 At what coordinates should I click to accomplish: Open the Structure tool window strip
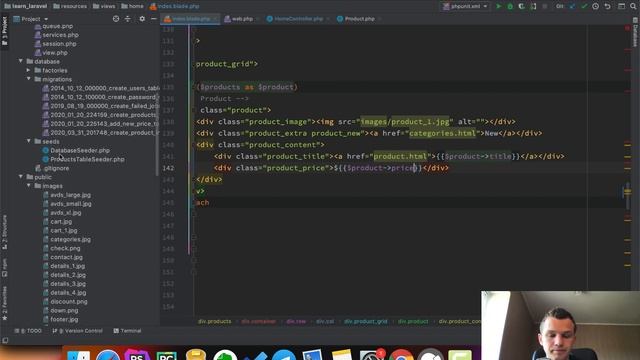(x=4, y=232)
